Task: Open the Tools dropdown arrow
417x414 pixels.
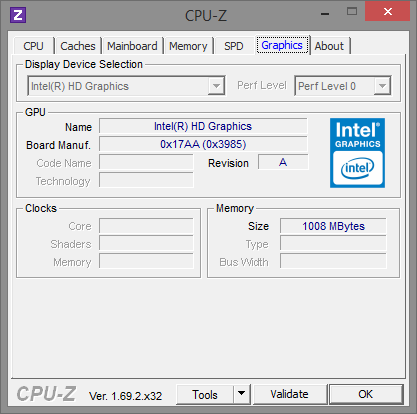Action: (x=242, y=394)
